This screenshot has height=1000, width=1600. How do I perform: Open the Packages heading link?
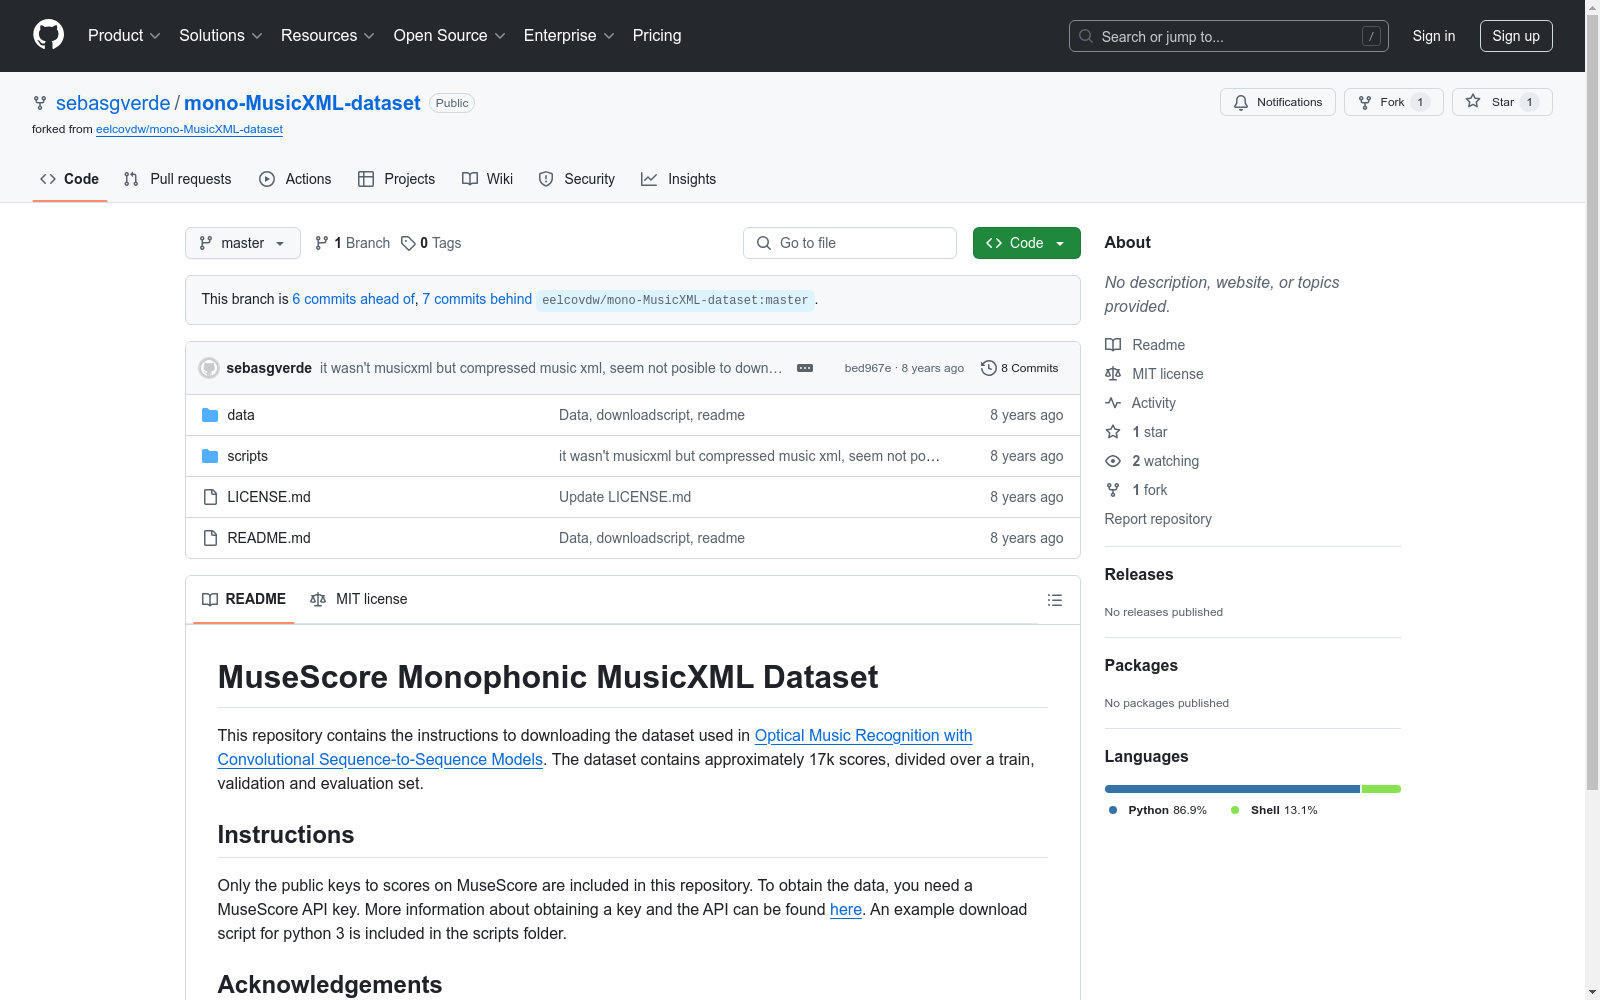coord(1141,665)
